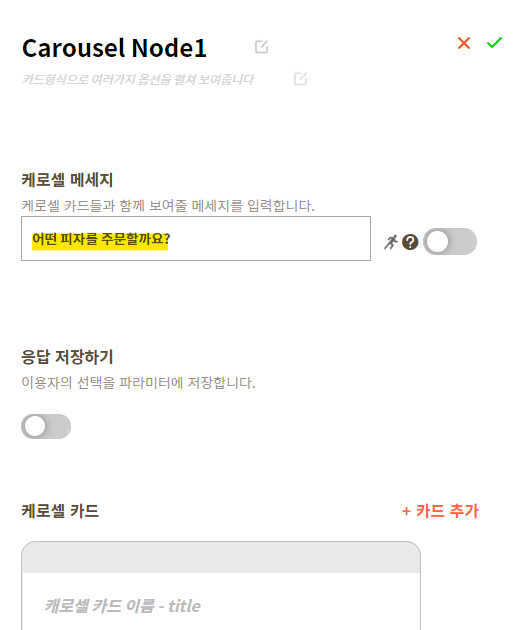
Task: Click the edit icon beside the node description
Action: click(300, 79)
